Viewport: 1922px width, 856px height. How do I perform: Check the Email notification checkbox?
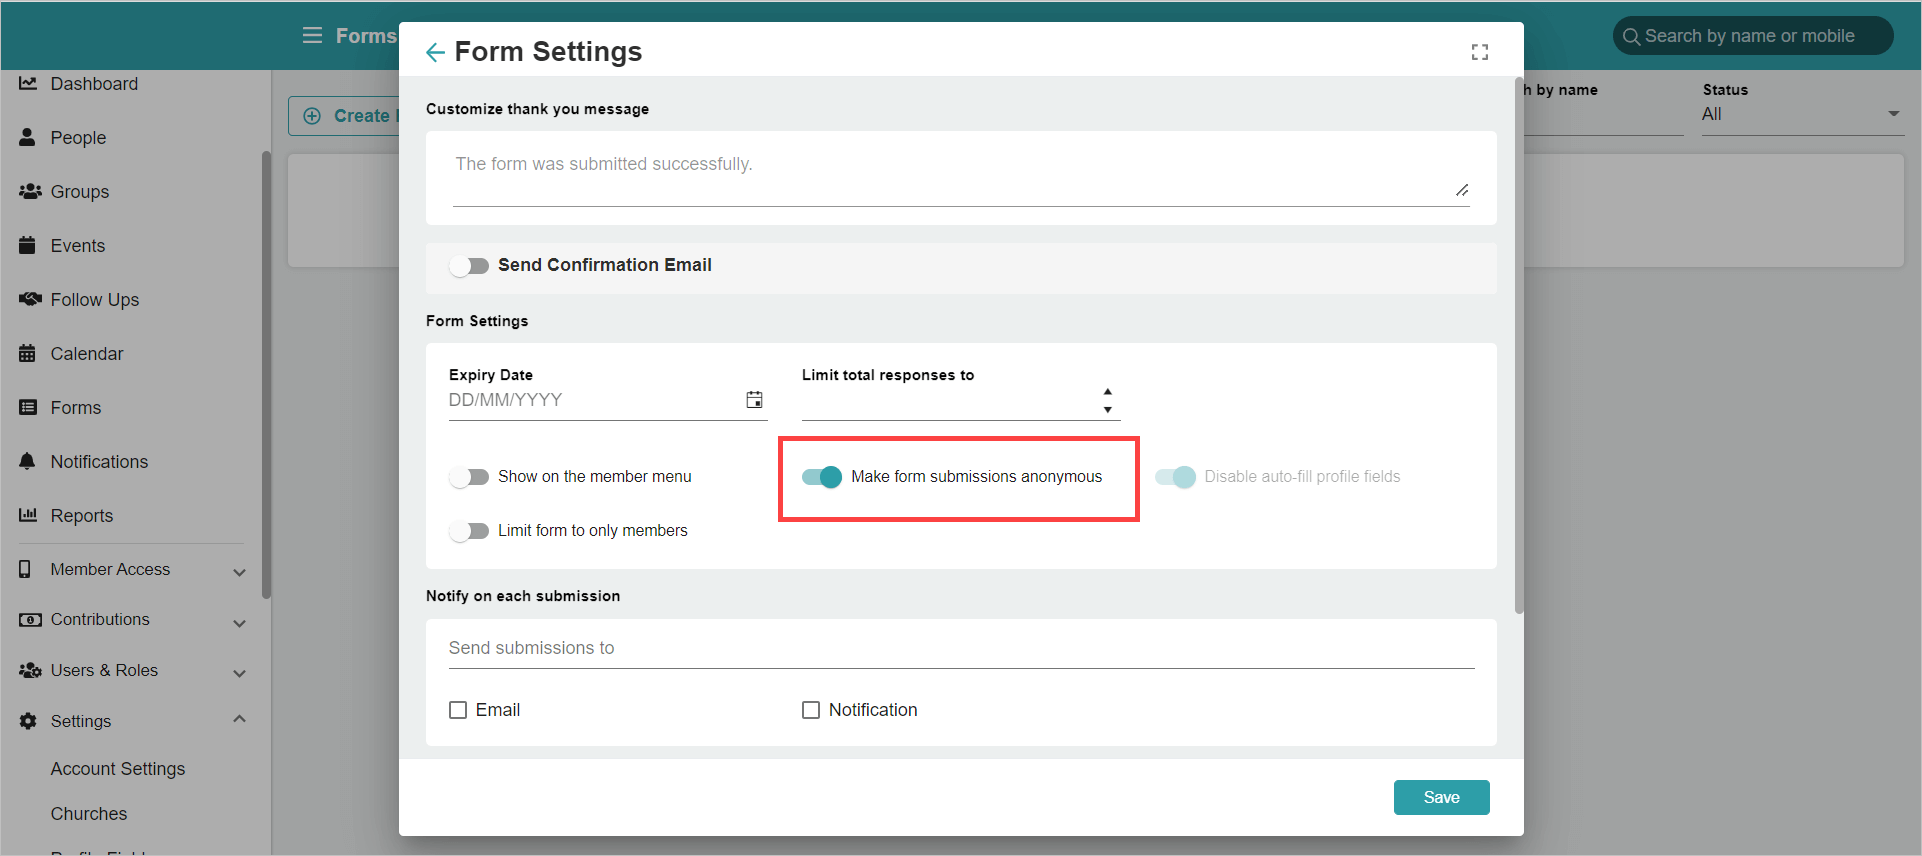(x=458, y=710)
